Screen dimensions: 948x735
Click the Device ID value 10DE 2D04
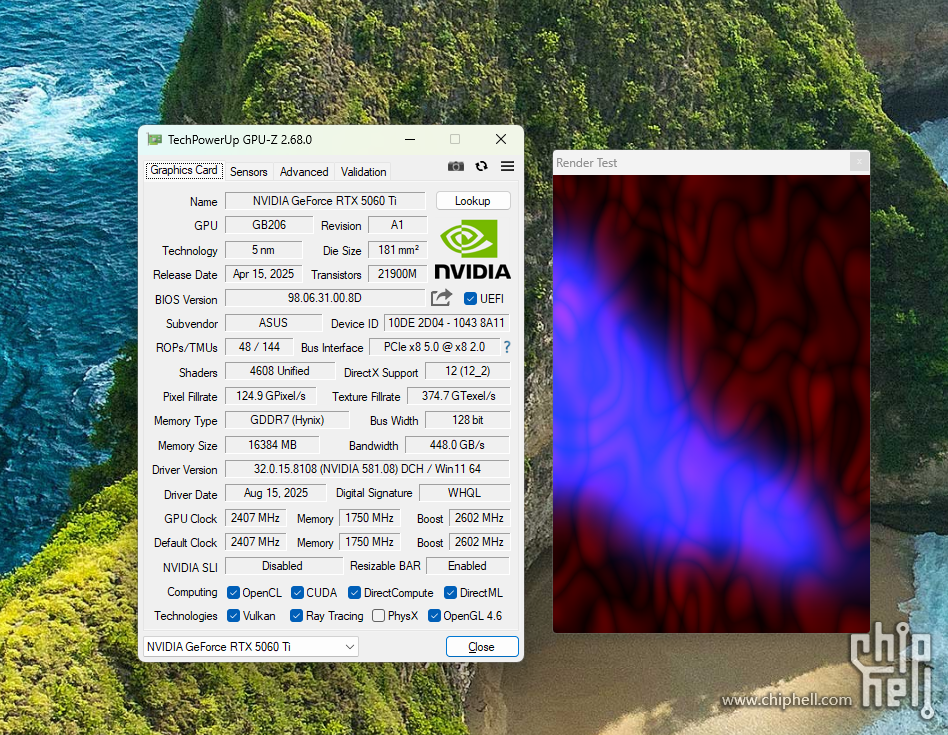click(447, 323)
